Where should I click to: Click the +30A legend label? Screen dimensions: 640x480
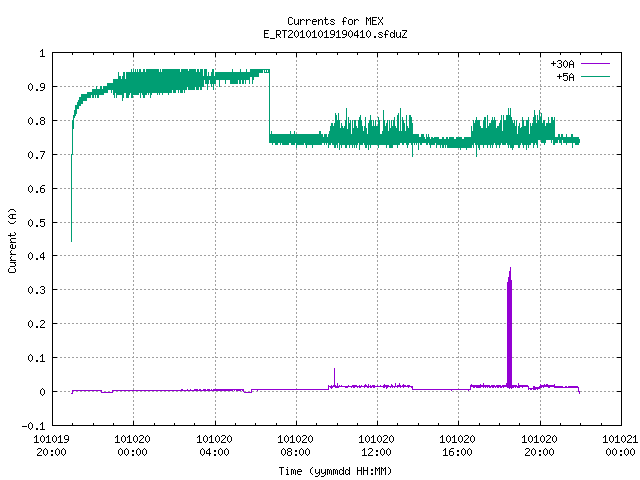tap(562, 64)
